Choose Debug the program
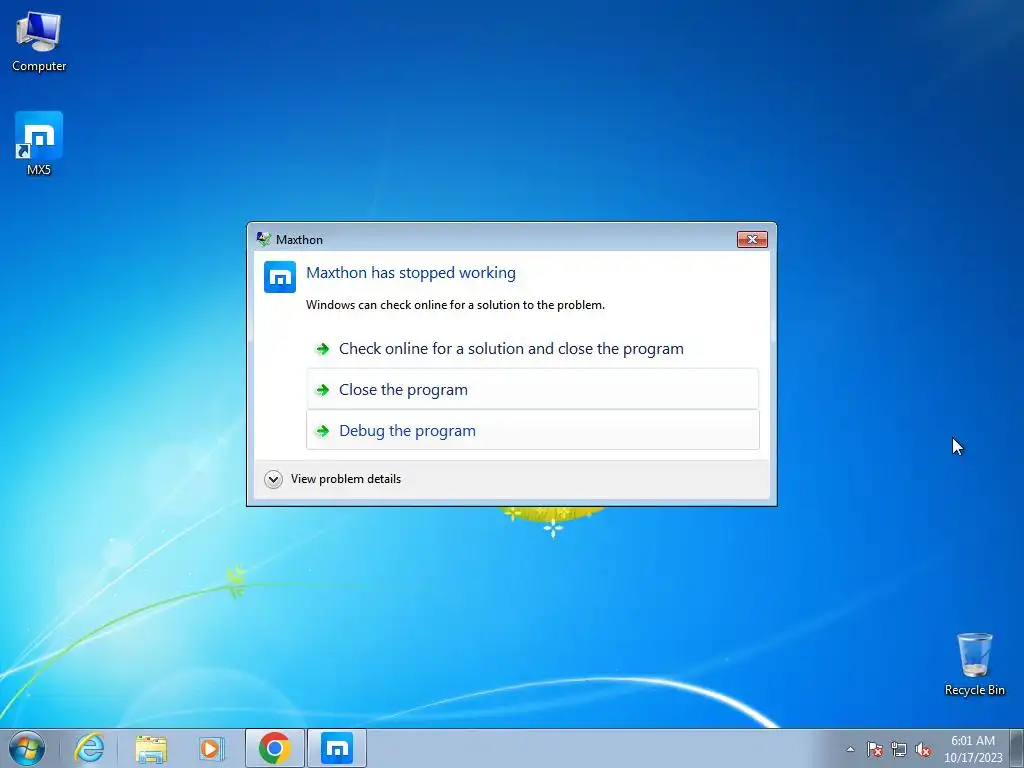This screenshot has width=1024, height=768. point(532,430)
